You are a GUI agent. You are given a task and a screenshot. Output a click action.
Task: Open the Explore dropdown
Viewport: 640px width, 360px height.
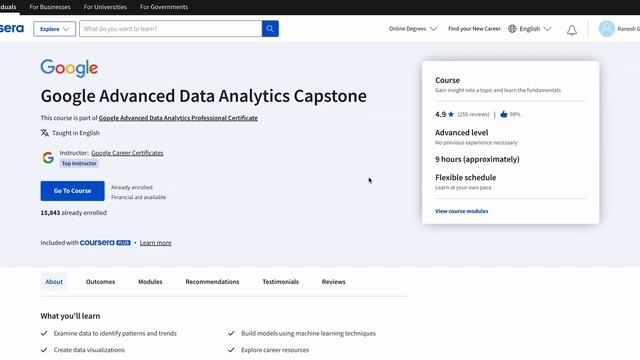click(x=54, y=29)
